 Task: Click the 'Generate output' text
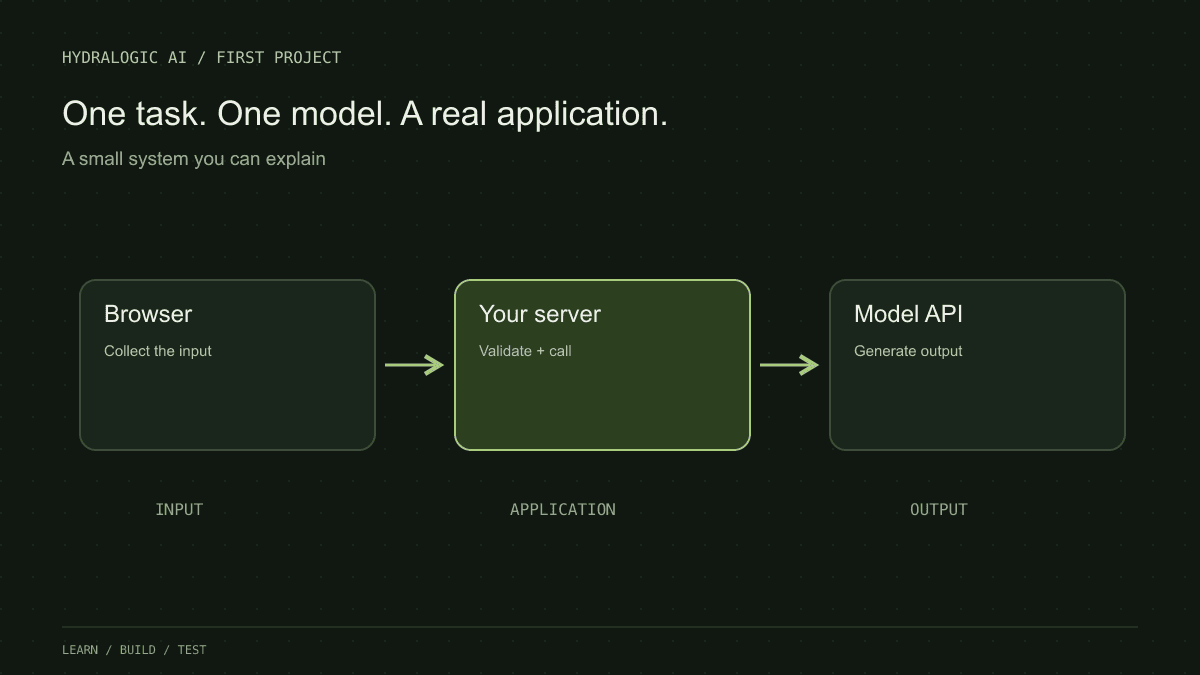(908, 351)
